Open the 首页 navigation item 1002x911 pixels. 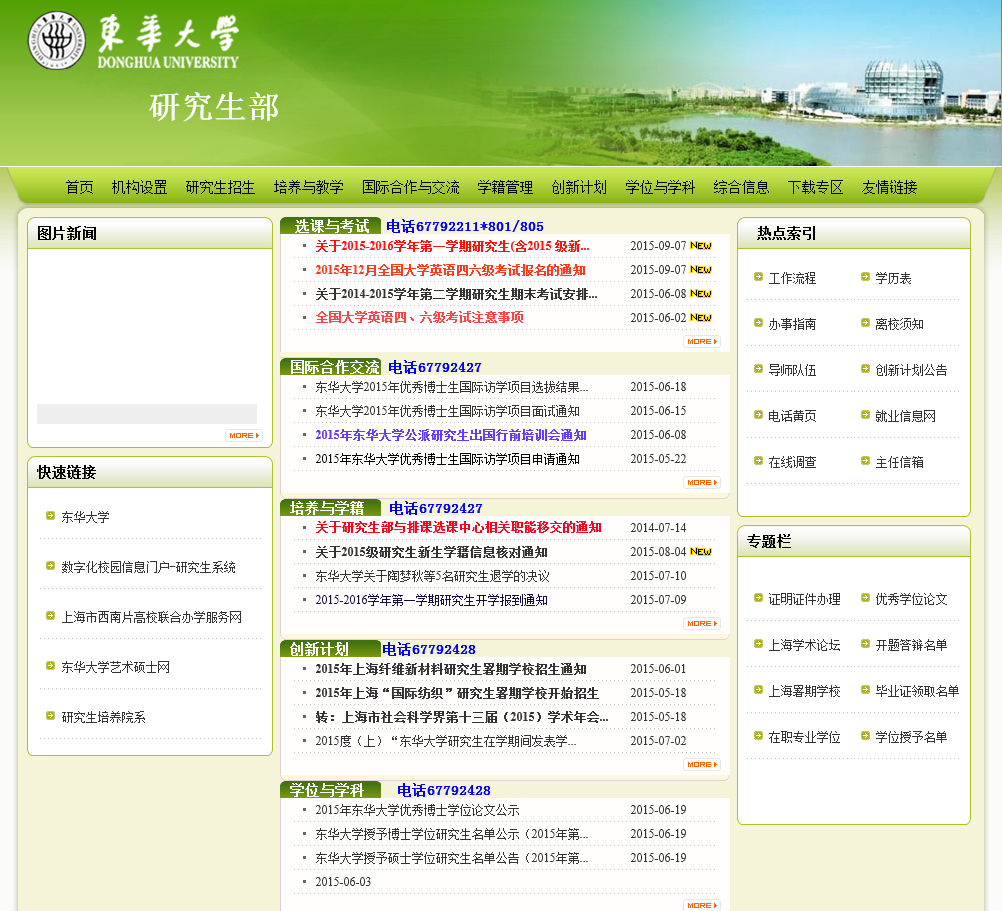coord(79,187)
